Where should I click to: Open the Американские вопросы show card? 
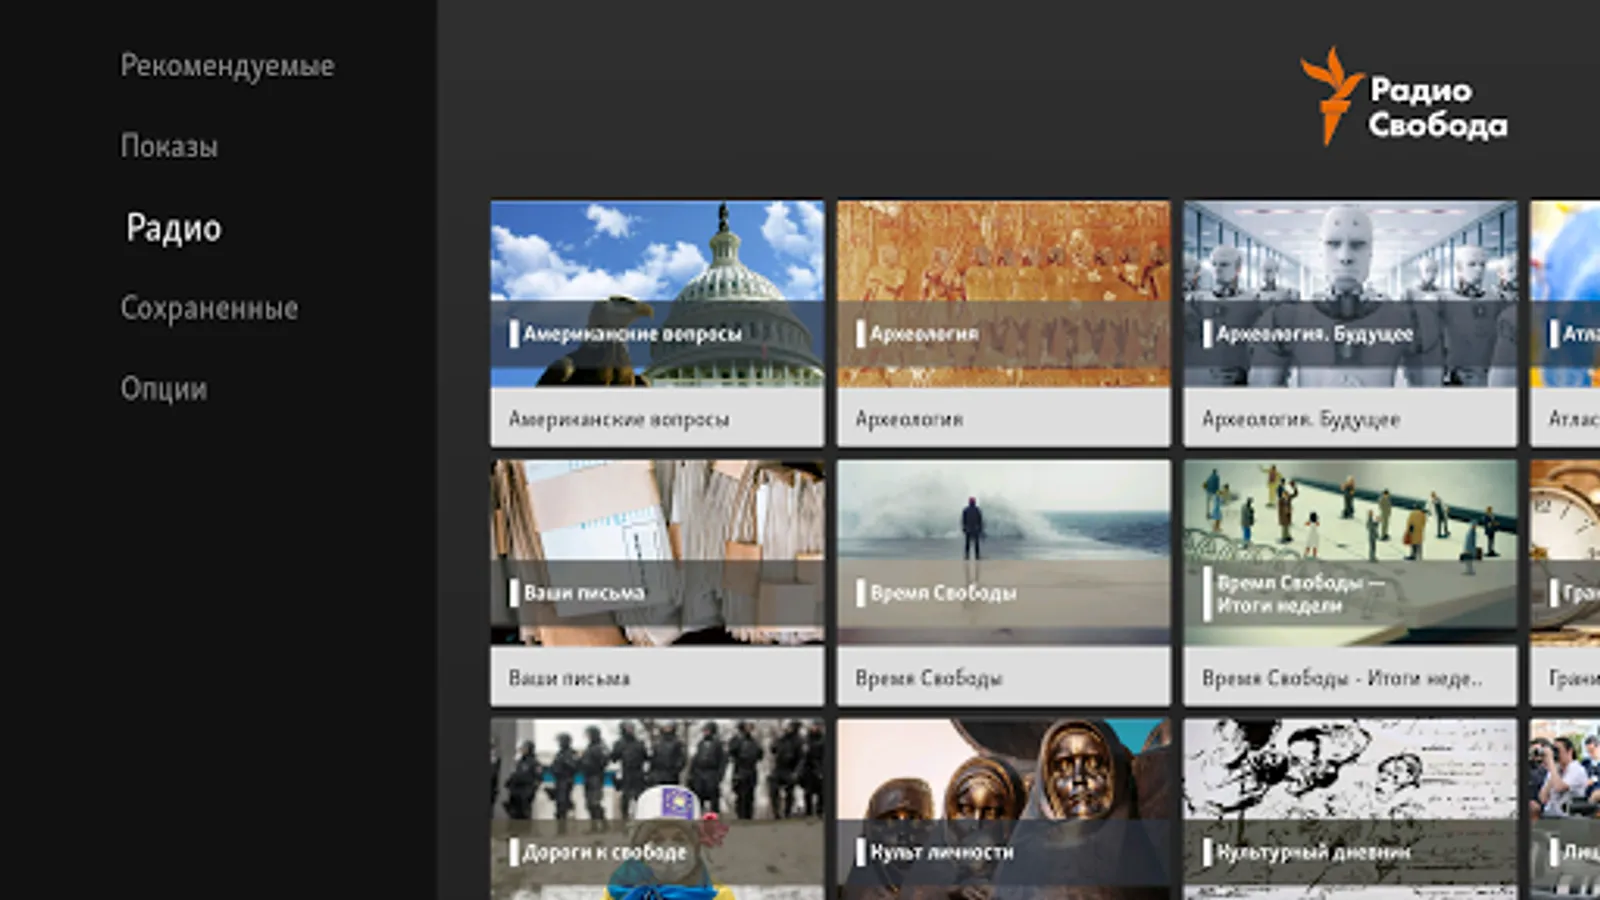tap(657, 323)
